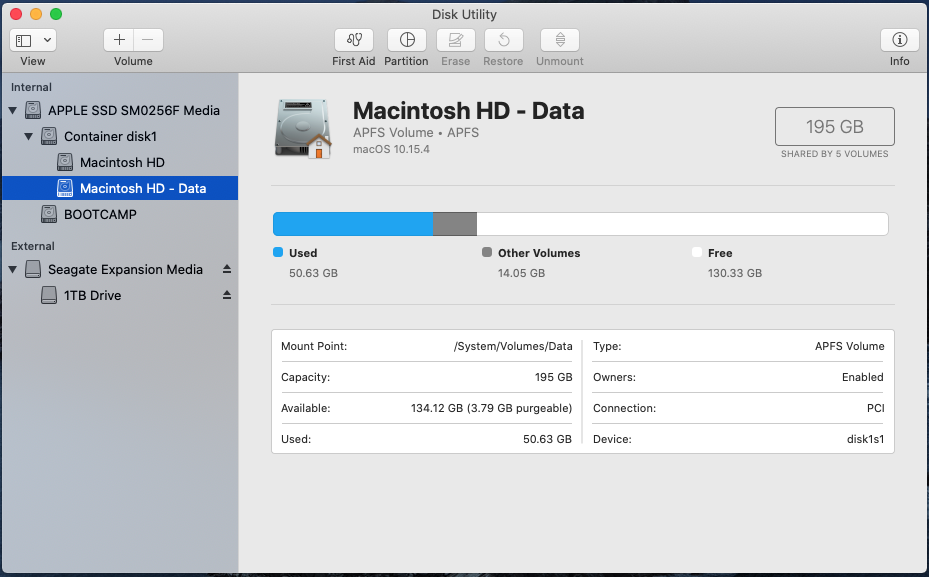Screen dimensions: 929x577
Task: Open the Info panel
Action: 898,41
